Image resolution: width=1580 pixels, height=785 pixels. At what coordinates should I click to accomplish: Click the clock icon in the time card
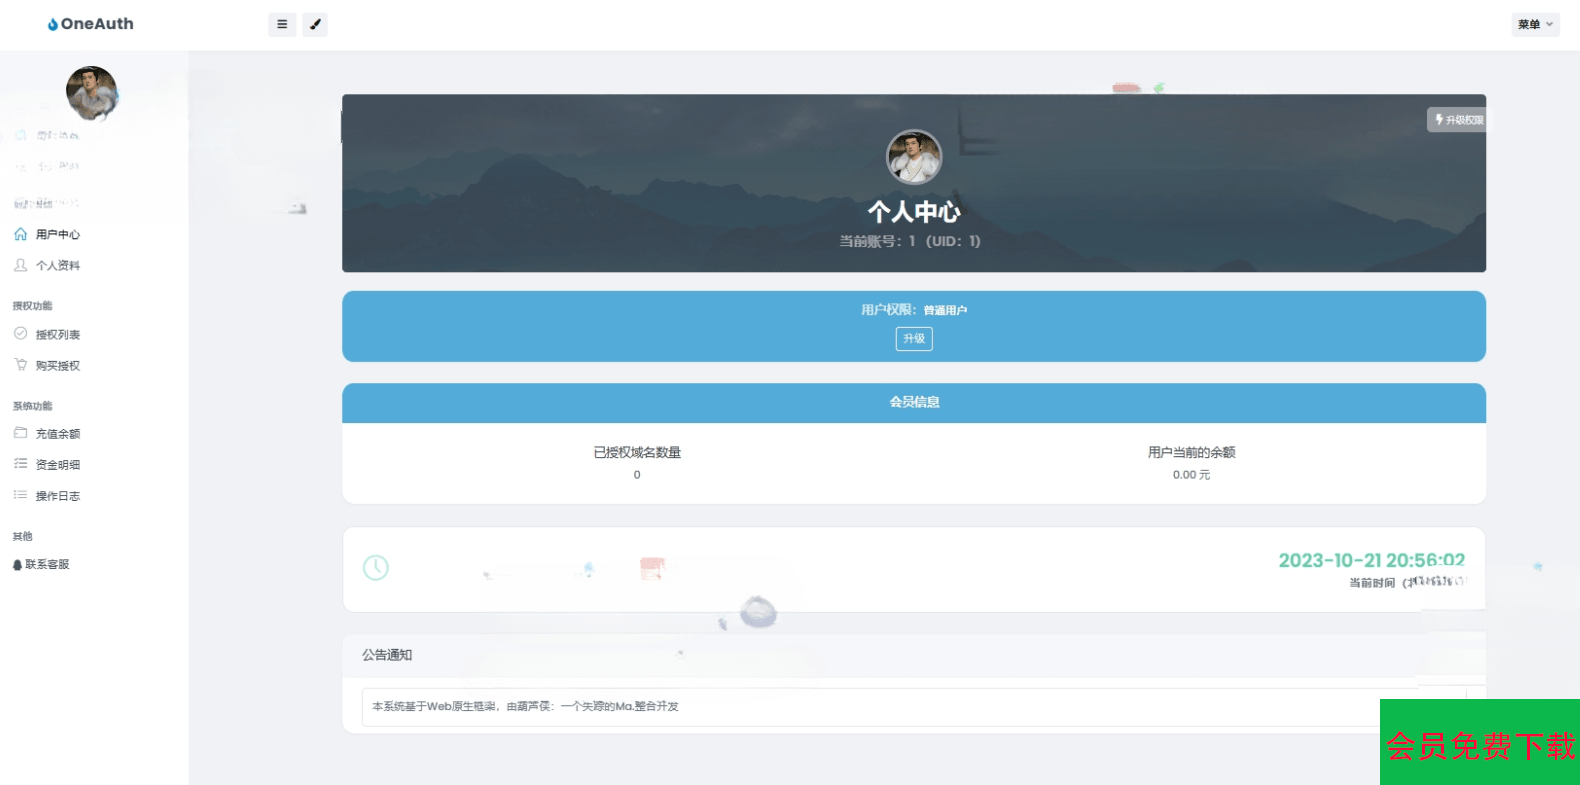click(376, 568)
